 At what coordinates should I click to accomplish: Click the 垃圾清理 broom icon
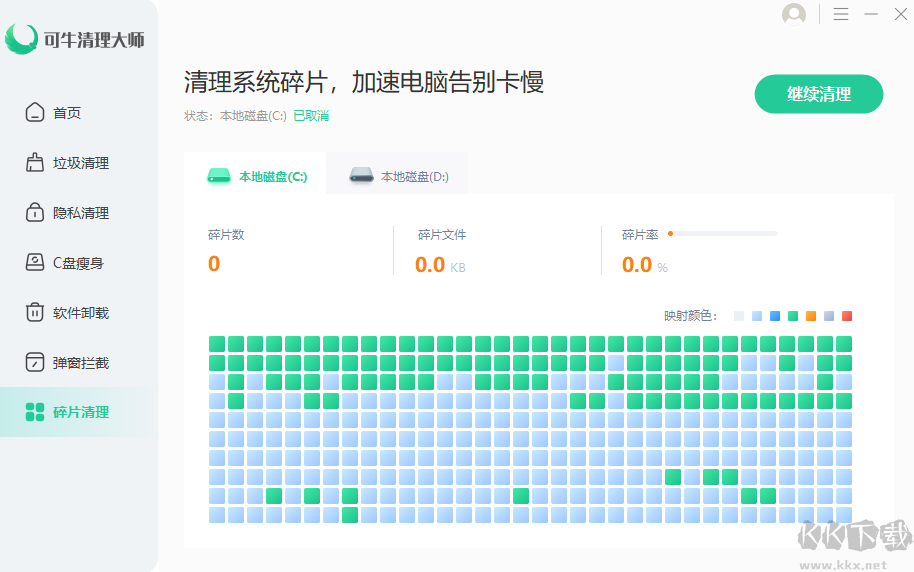click(34, 163)
